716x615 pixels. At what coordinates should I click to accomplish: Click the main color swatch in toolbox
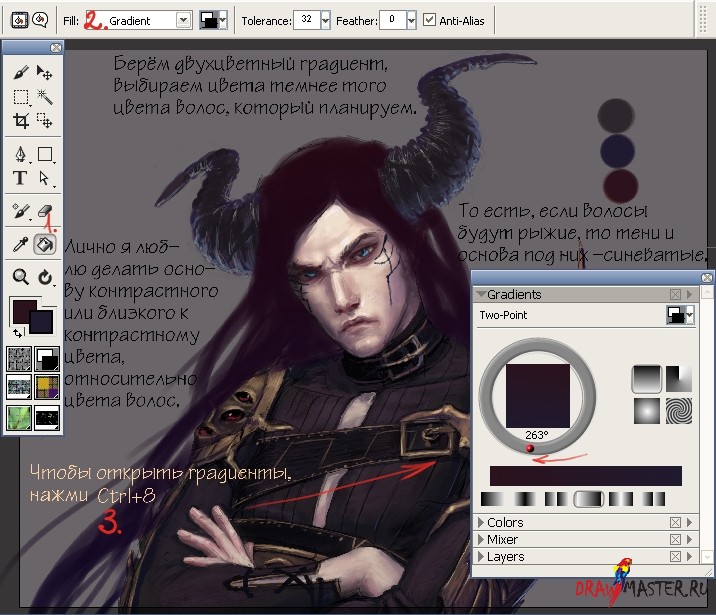point(22,310)
